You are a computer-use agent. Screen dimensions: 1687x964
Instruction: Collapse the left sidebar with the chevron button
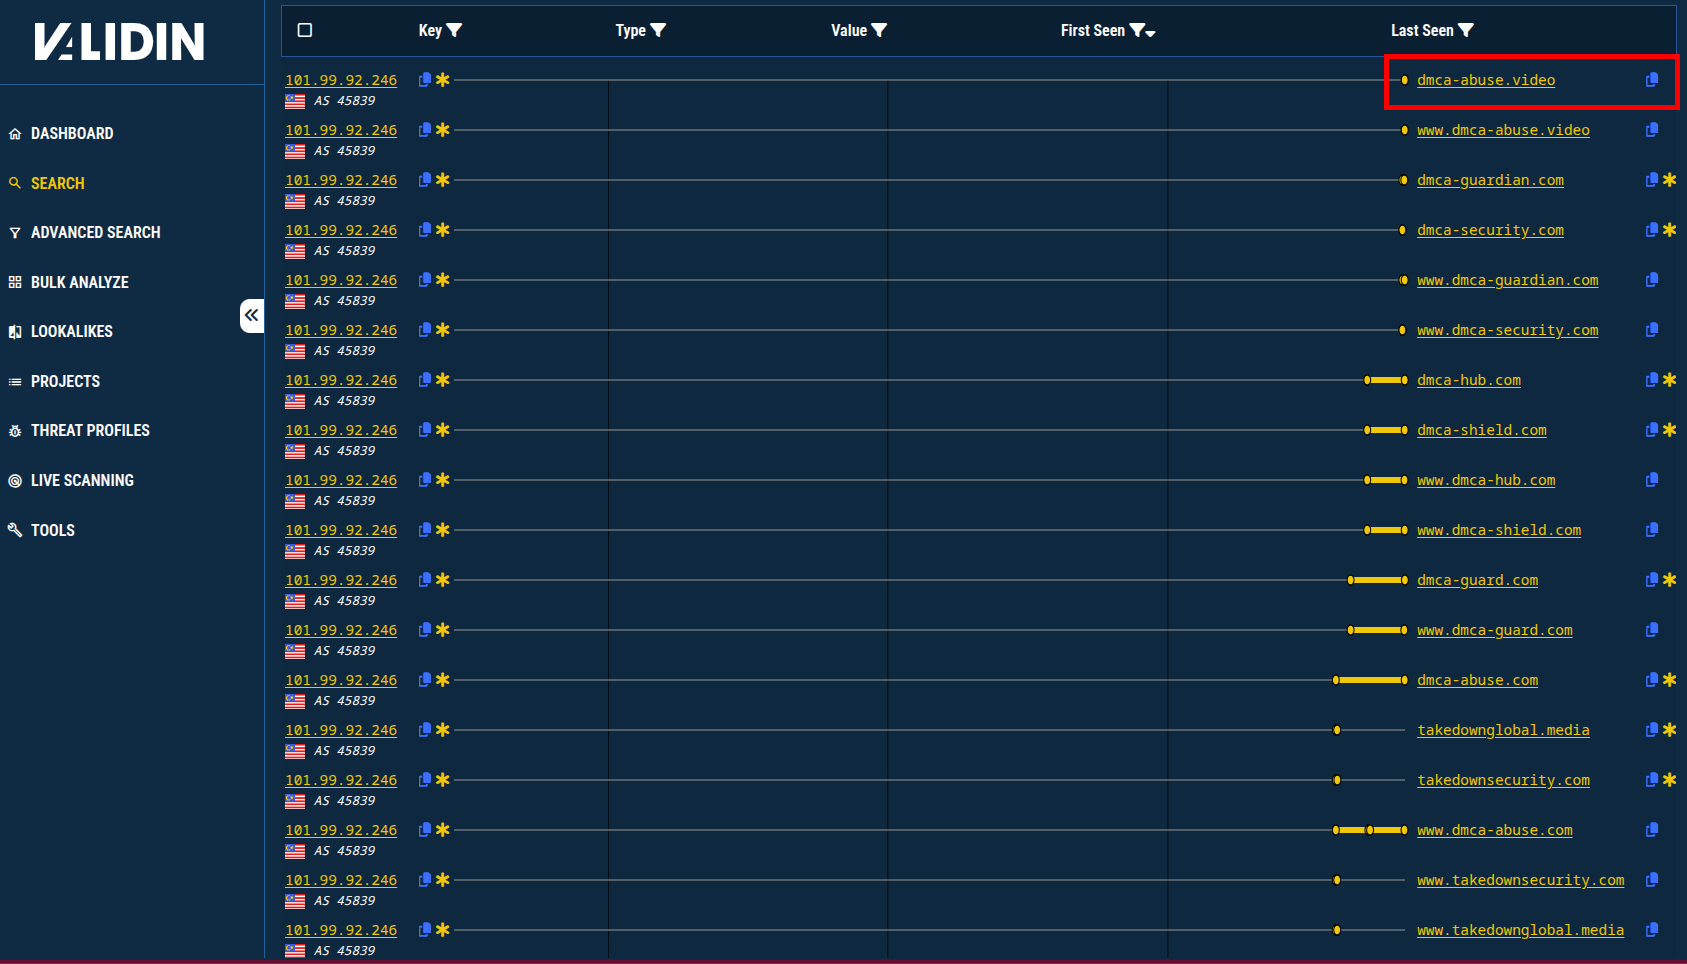click(251, 315)
